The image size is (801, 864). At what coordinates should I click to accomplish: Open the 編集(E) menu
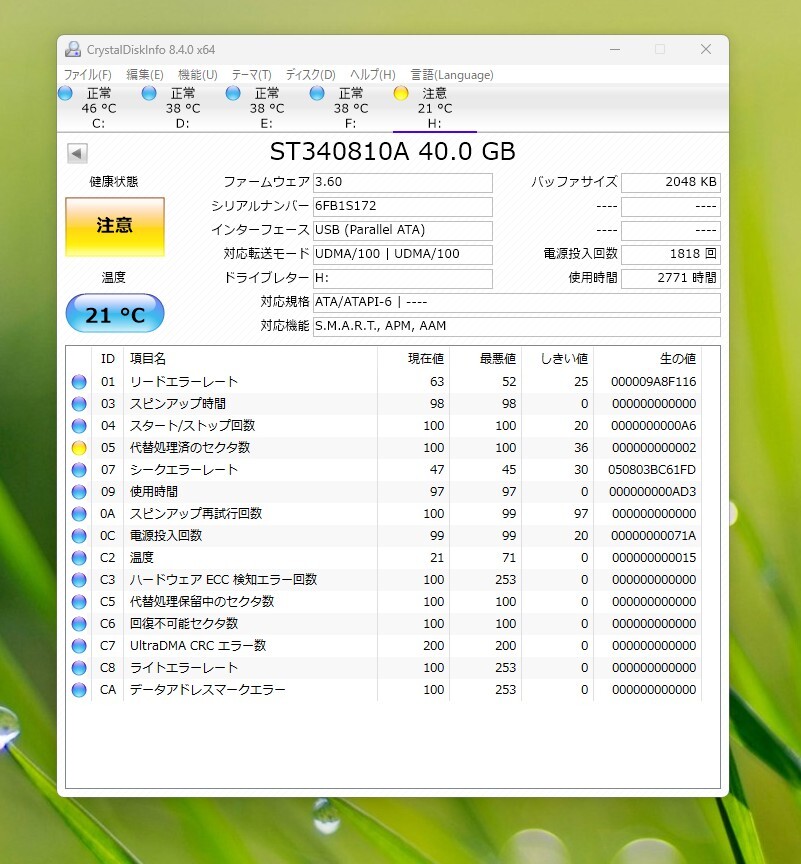point(145,74)
